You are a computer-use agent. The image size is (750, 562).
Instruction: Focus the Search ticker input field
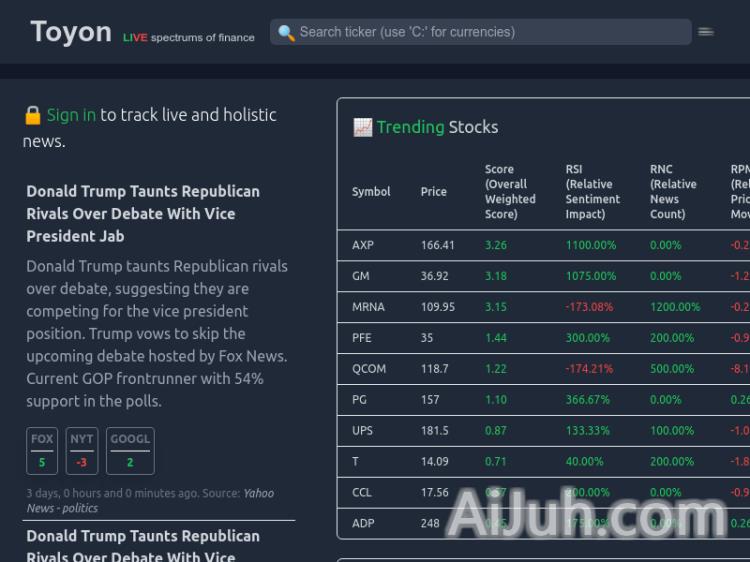(x=490, y=32)
